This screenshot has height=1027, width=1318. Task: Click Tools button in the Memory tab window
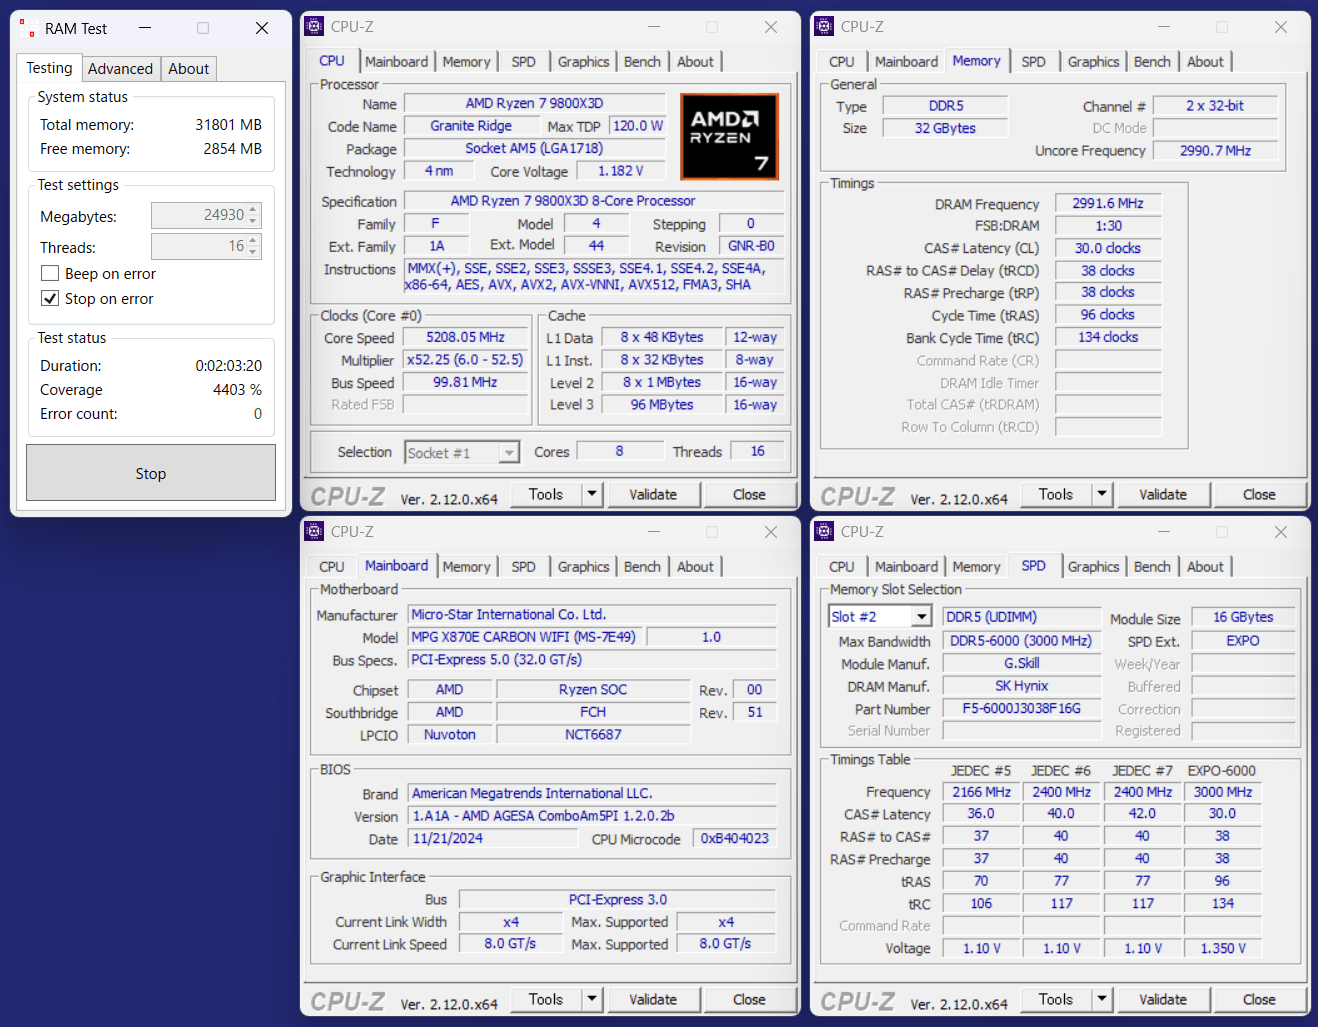(1056, 494)
